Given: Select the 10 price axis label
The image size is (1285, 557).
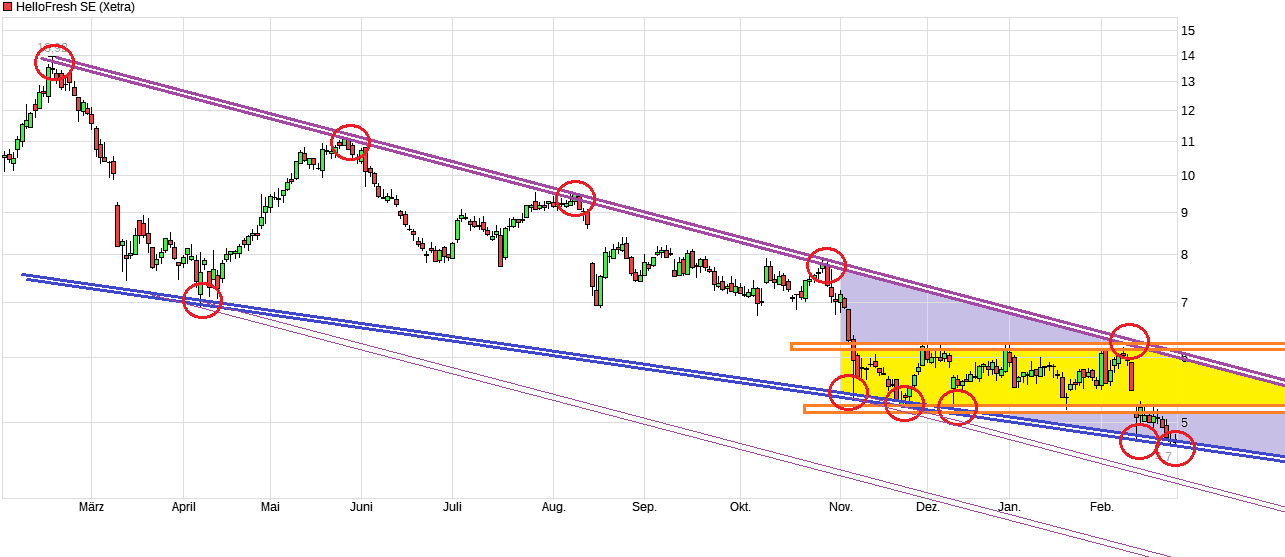Looking at the screenshot, I should click(x=1188, y=176).
